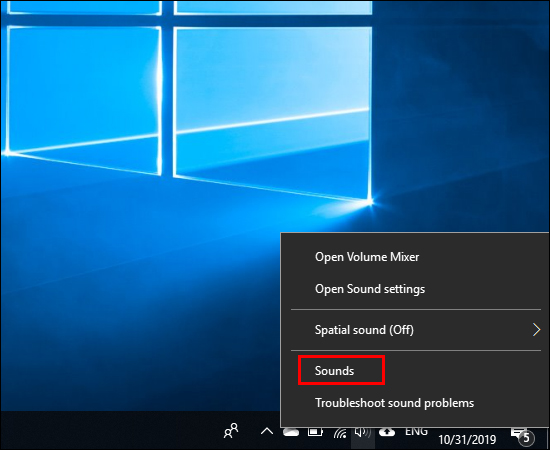Viewport: 550px width, 450px height.
Task: Open Spatial sound submenu arrow
Action: click(536, 330)
